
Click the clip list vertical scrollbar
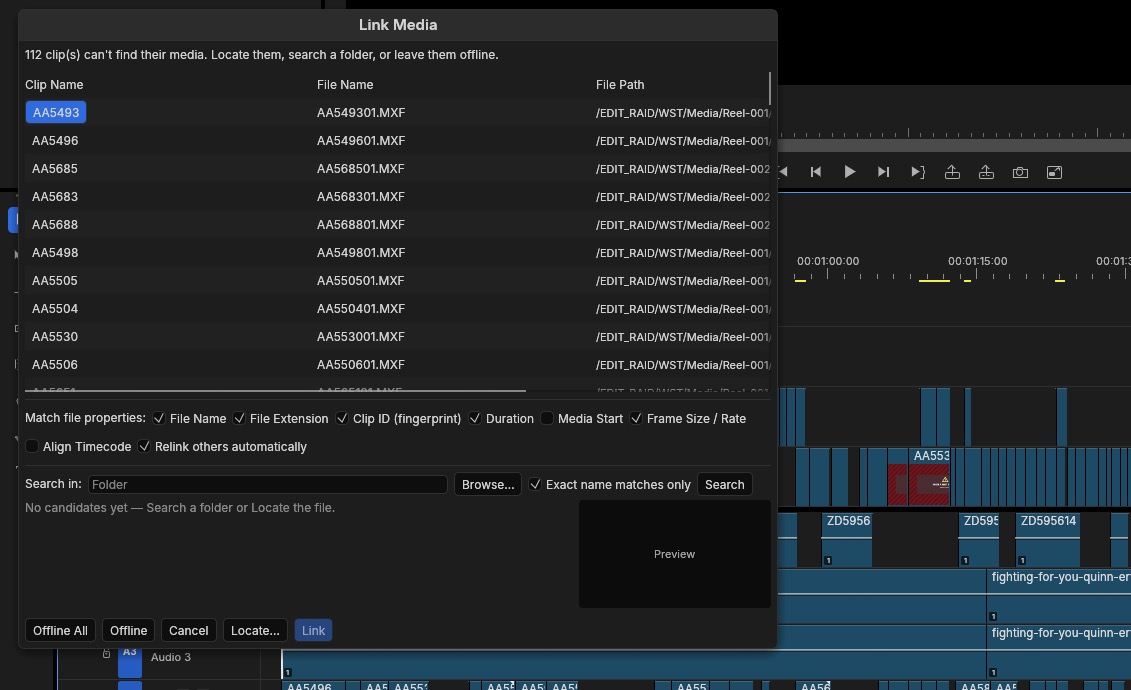tap(770, 88)
